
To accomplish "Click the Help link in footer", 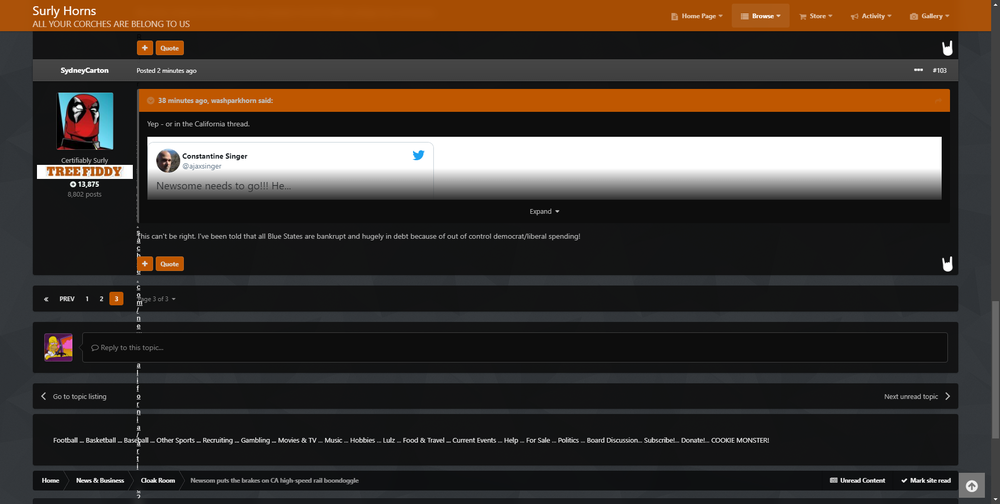I will [511, 440].
